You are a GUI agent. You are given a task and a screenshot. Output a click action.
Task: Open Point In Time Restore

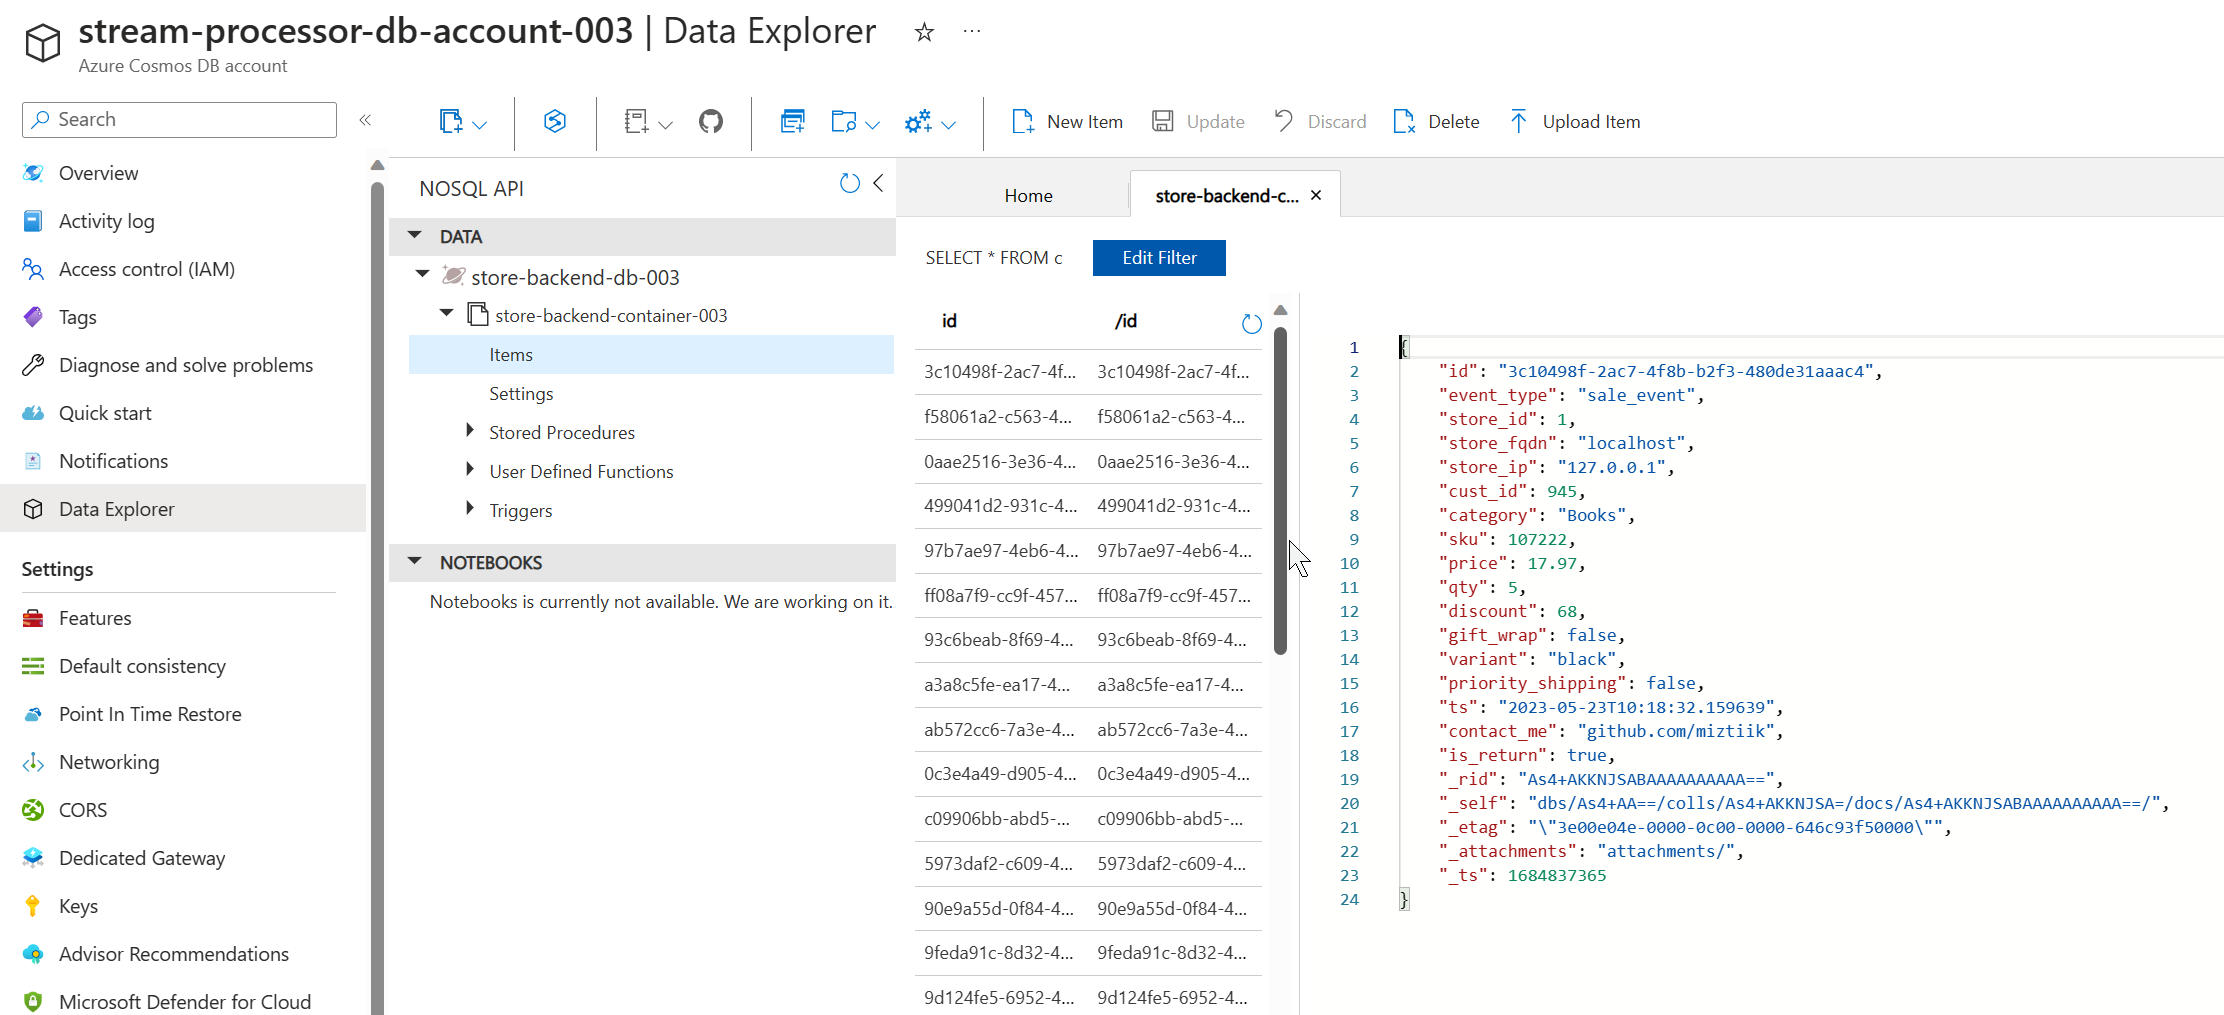click(x=150, y=714)
